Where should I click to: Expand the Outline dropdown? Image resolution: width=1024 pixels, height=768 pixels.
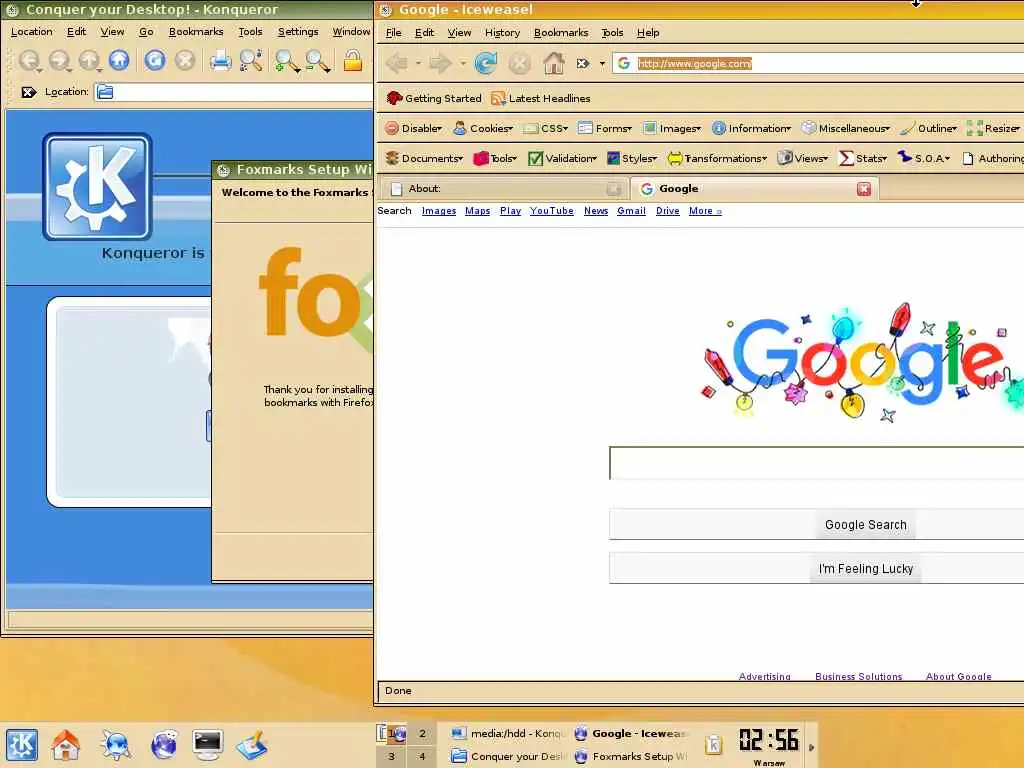[929, 129]
